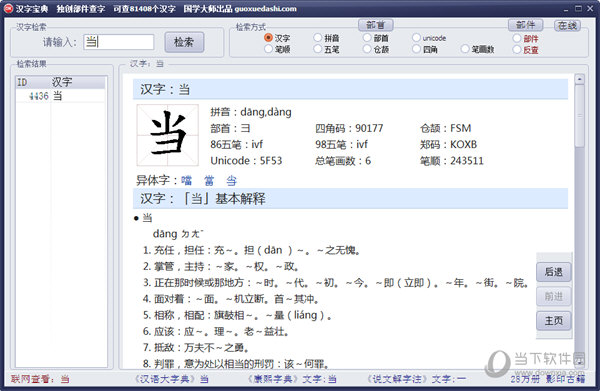This screenshot has height=391, width=600.
Task: Click the 总笔画数:6 value
Action: 343,160
